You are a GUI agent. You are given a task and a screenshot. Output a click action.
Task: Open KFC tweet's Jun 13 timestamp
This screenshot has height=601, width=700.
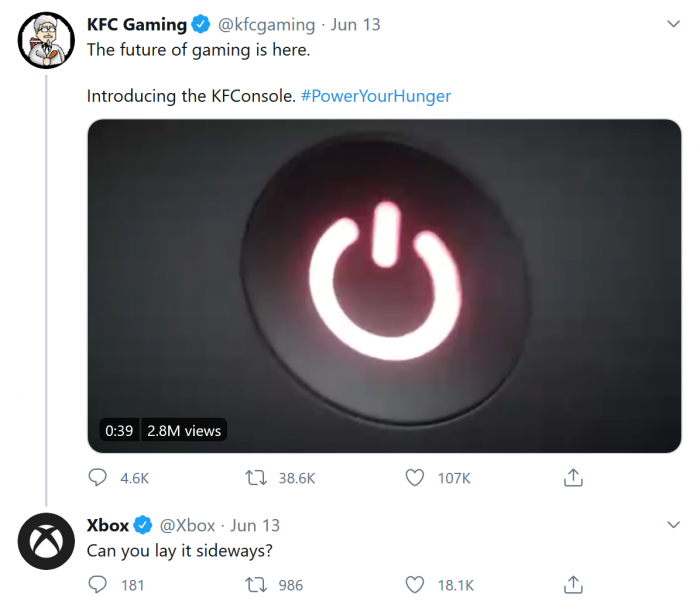[355, 24]
